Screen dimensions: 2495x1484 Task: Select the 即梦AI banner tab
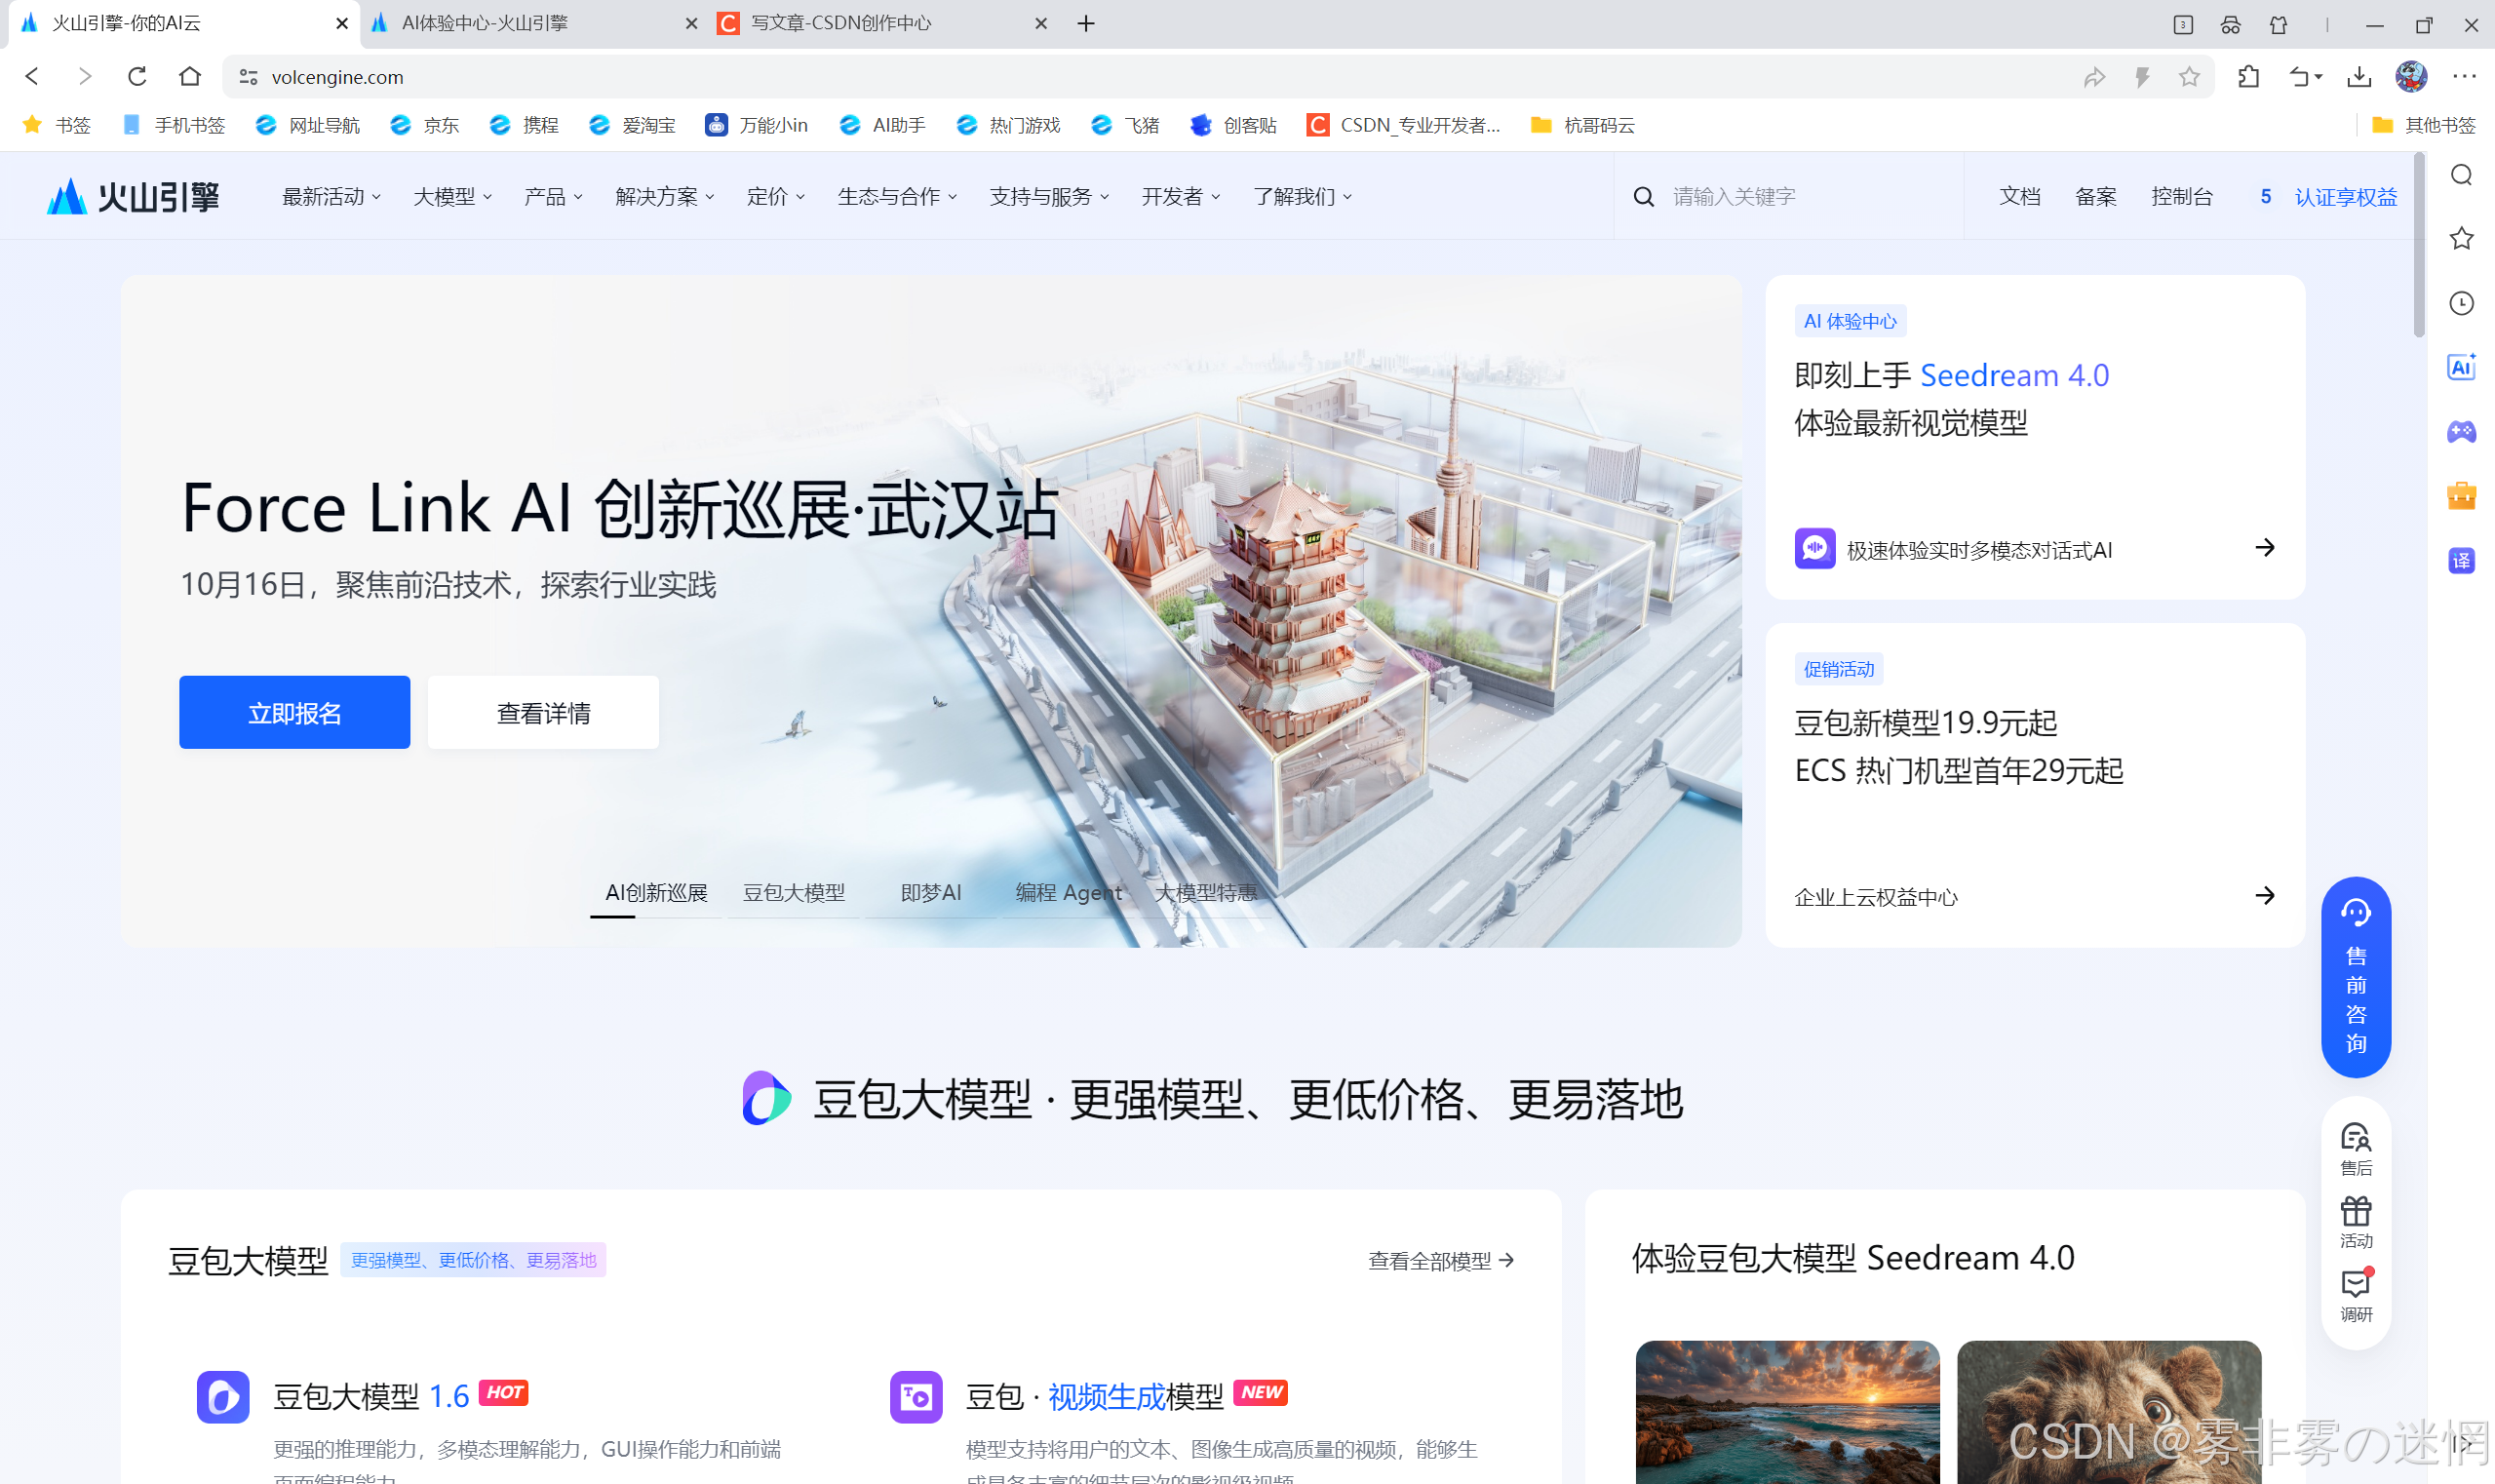coord(930,892)
